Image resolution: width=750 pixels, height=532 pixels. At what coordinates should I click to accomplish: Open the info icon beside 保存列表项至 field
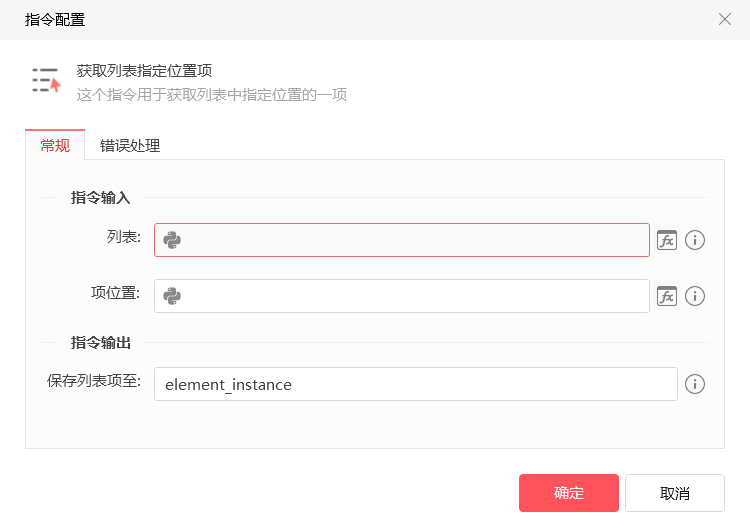[x=695, y=384]
